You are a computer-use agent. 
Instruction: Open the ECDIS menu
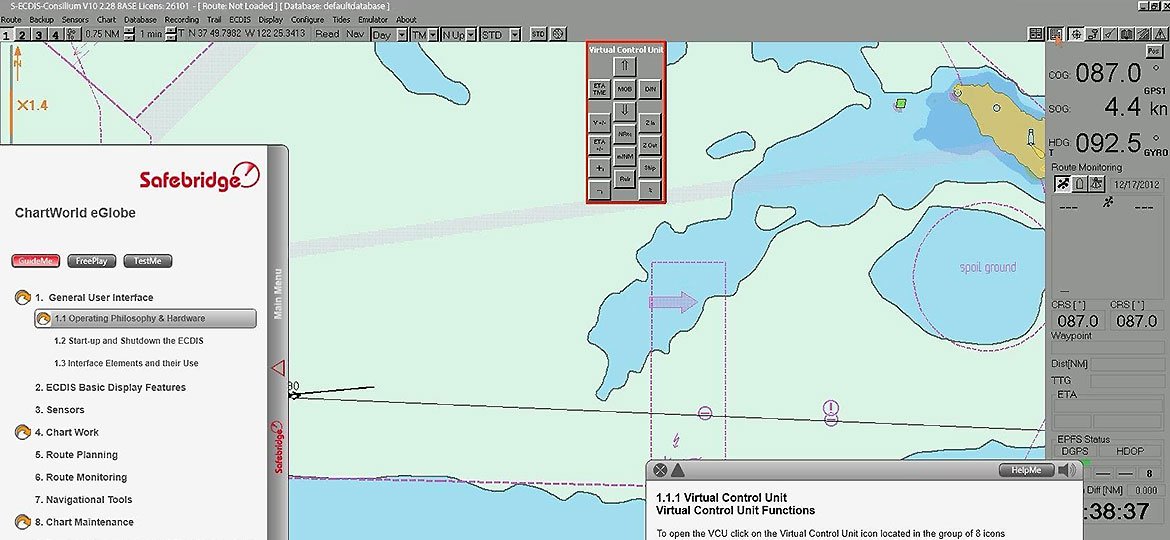click(241, 19)
